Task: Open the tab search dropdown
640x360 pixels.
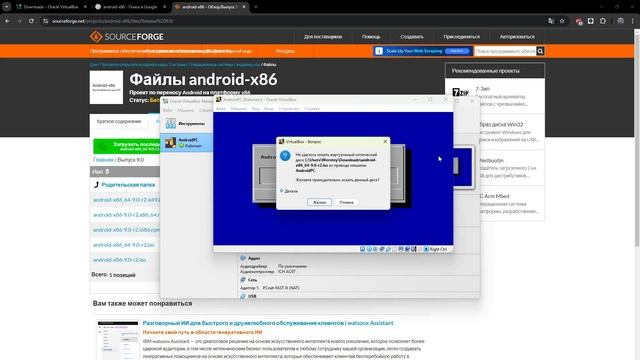Action: (6, 7)
